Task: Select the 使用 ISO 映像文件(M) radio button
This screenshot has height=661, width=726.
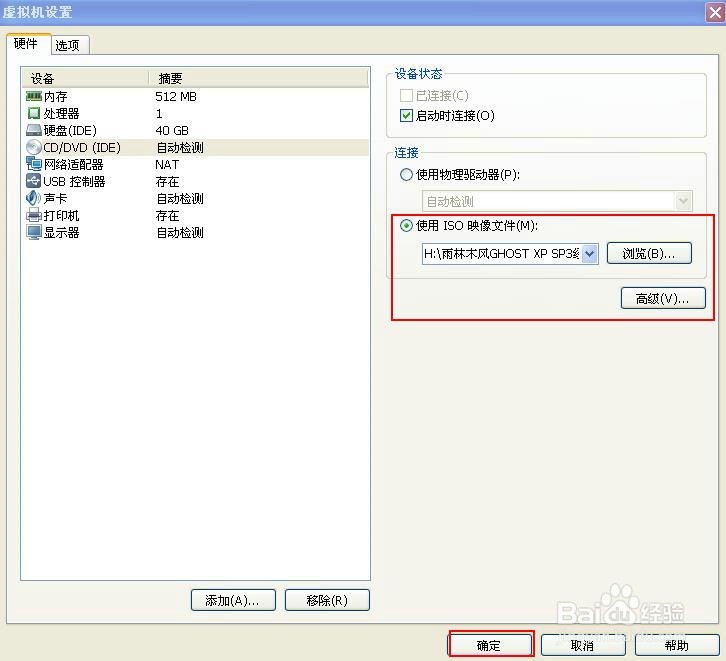Action: pyautogui.click(x=406, y=225)
